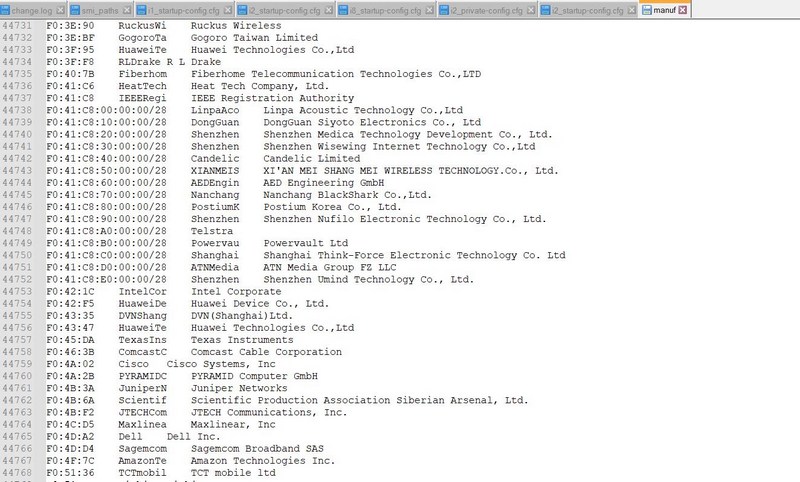This screenshot has height=482, width=800.
Task: Open the i1_startup-config.cfg tab
Action: point(184,10)
